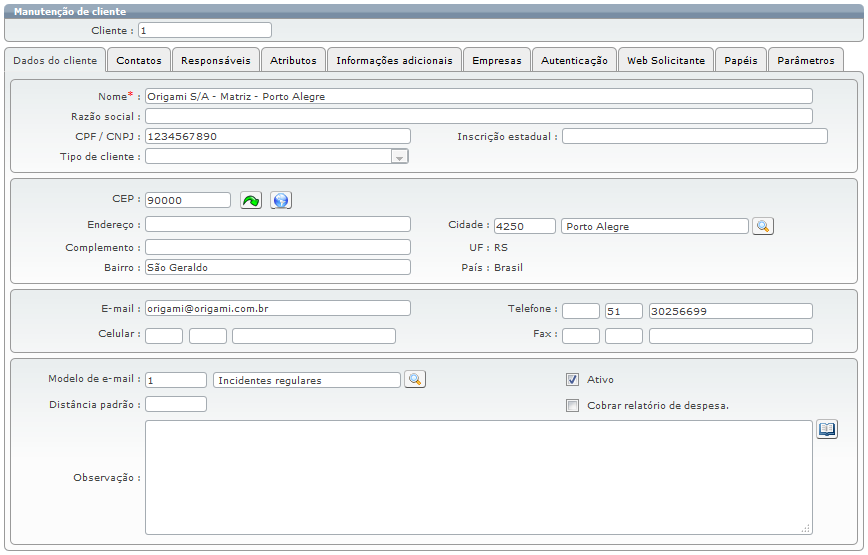Image resolution: width=868 pixels, height=555 pixels.
Task: Click the book icon beside Observação
Action: click(826, 429)
